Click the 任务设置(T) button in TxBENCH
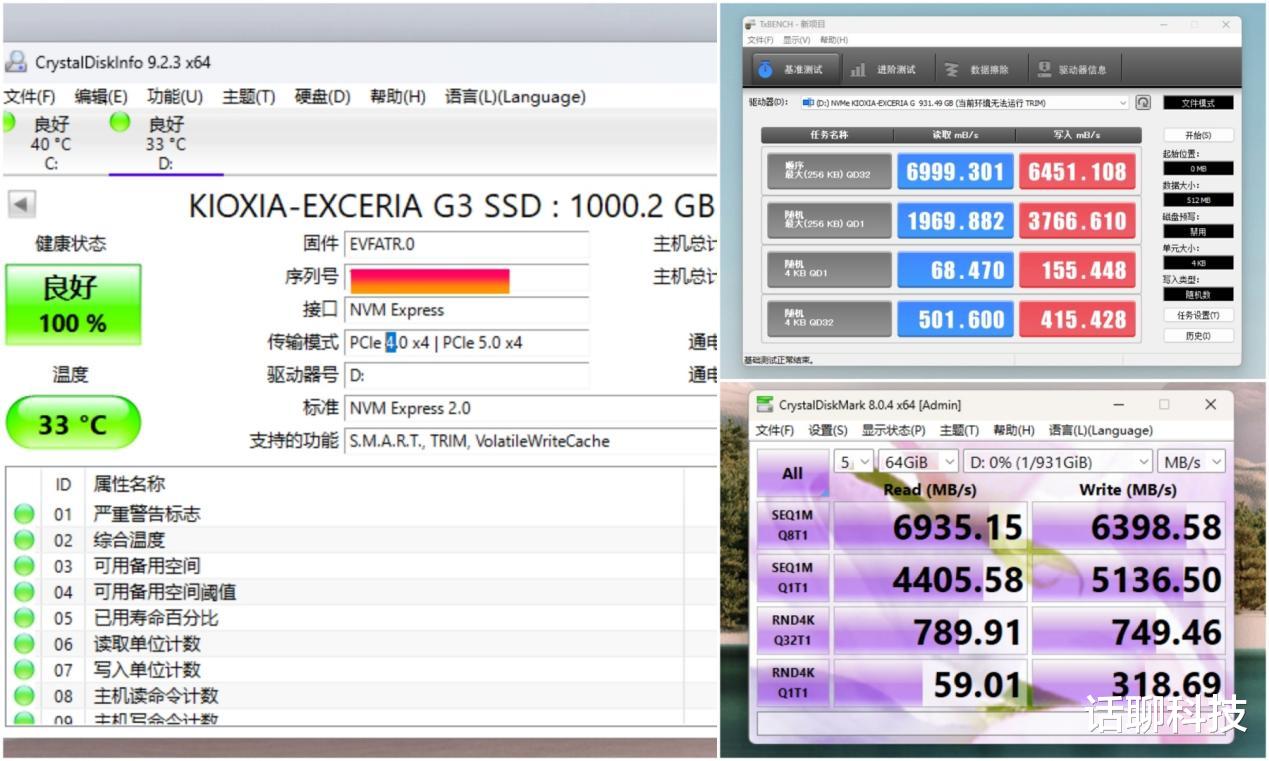Viewport: 1269px width, 761px height. tap(1198, 315)
